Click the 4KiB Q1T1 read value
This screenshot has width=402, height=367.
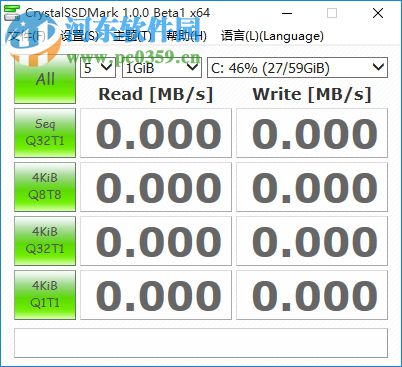(156, 295)
